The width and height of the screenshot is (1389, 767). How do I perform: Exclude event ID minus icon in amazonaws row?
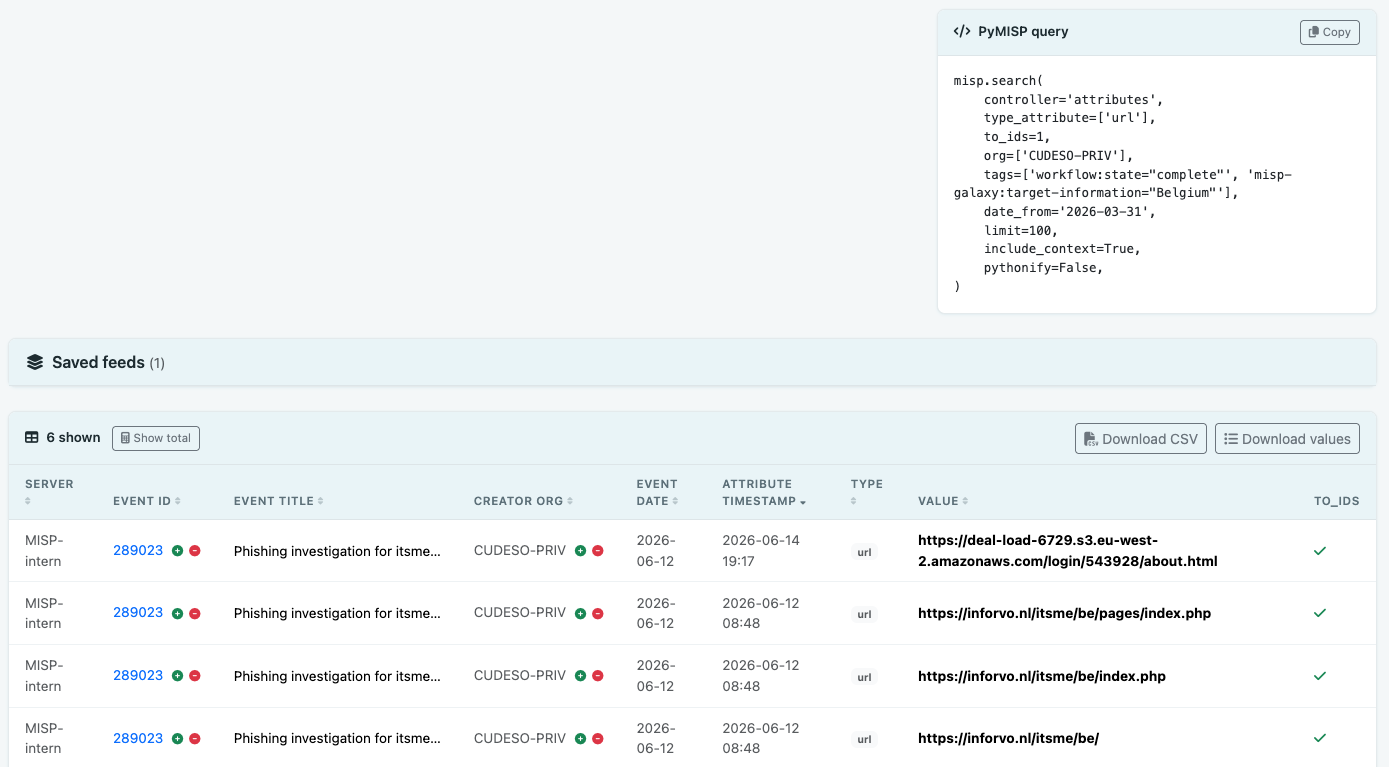tap(195, 551)
